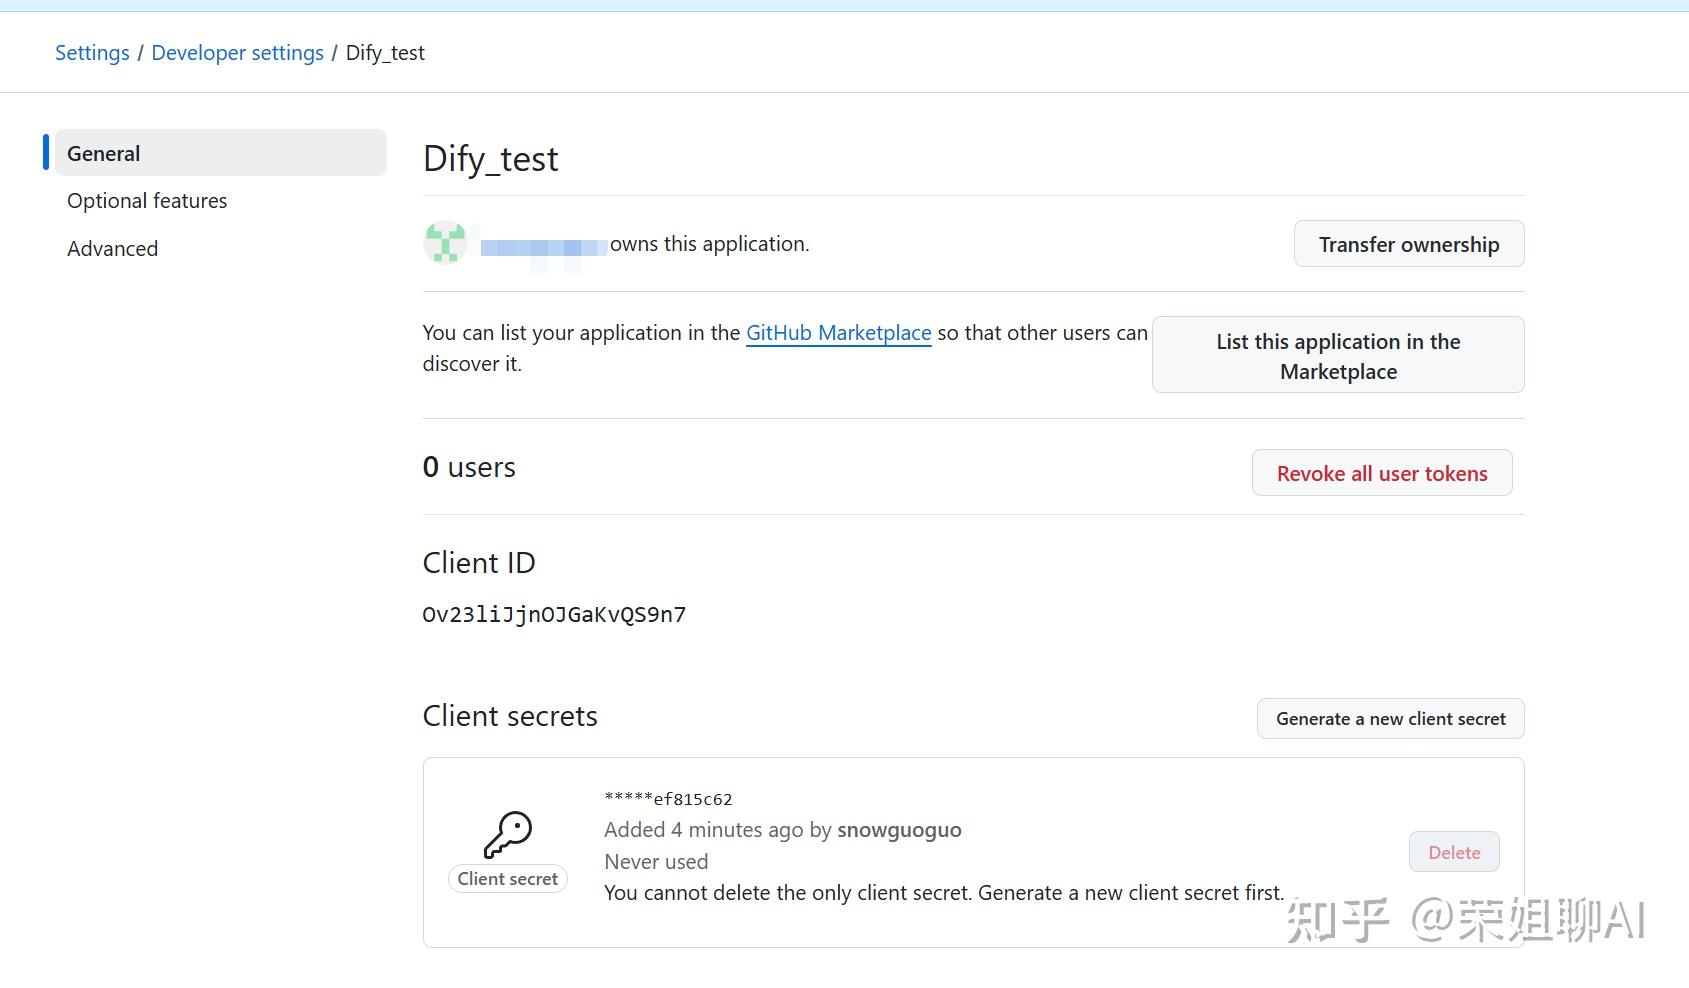This screenshot has width=1689, height=988.
Task: Click the Transfer ownership button
Action: 1408,243
